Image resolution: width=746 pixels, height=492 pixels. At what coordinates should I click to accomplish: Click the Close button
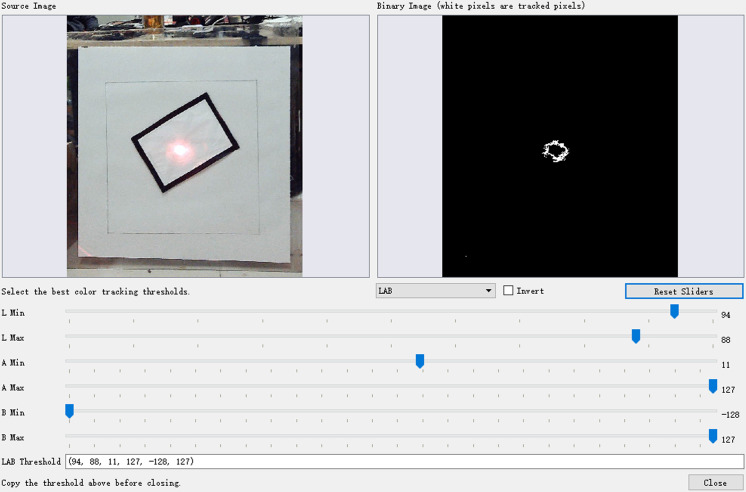(x=715, y=482)
